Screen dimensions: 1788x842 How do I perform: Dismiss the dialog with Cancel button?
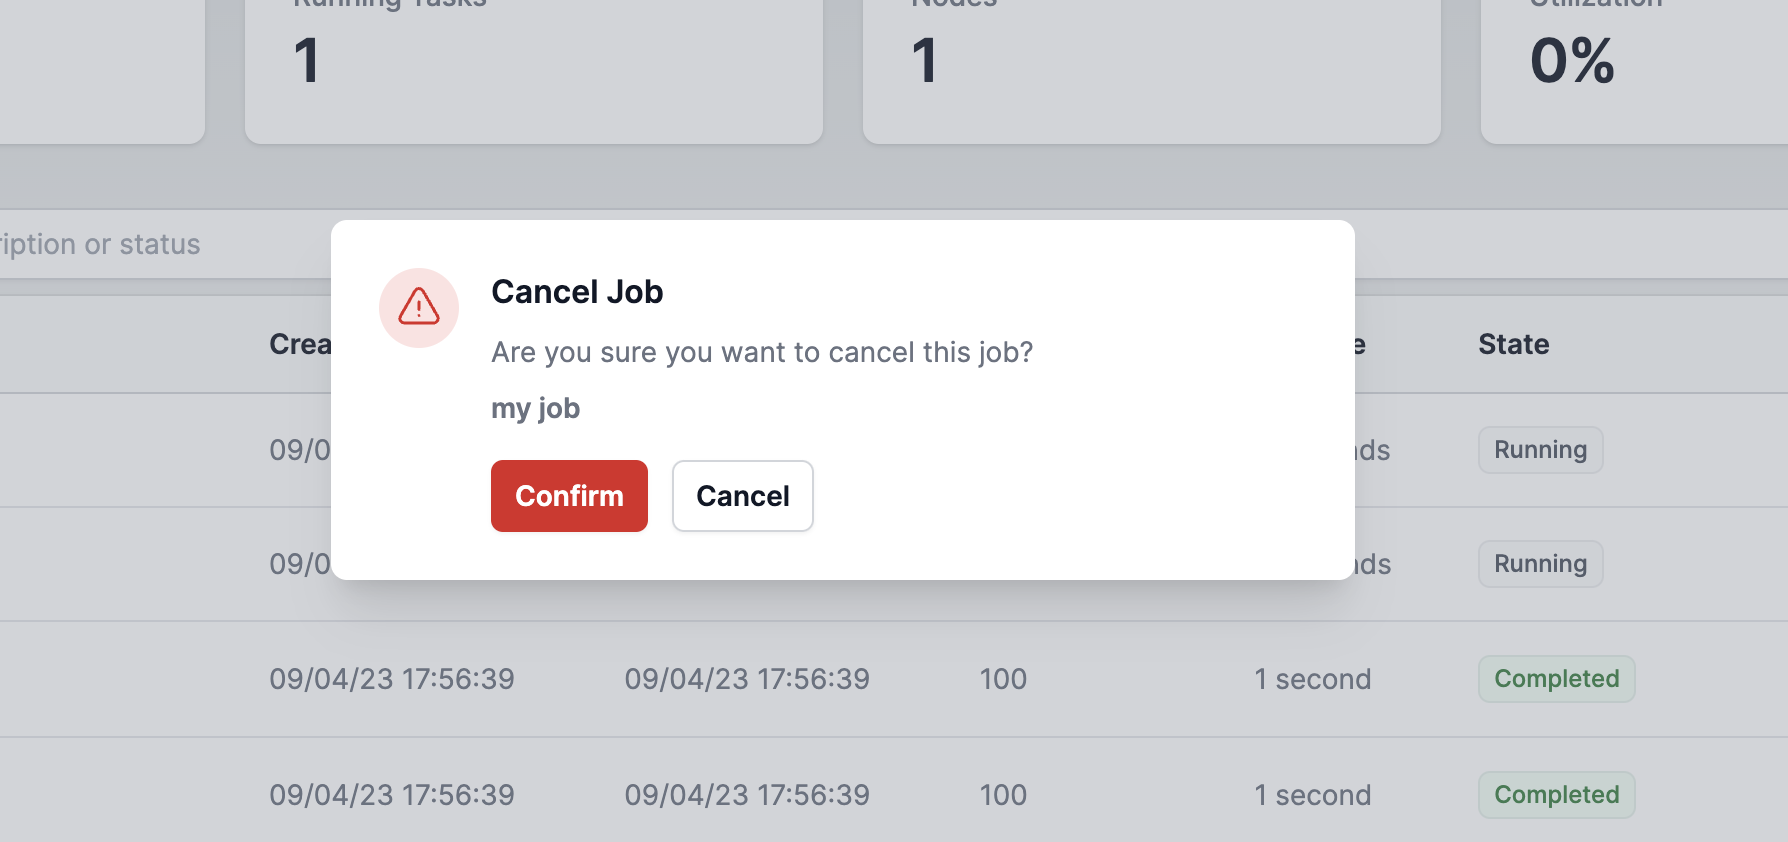click(742, 496)
